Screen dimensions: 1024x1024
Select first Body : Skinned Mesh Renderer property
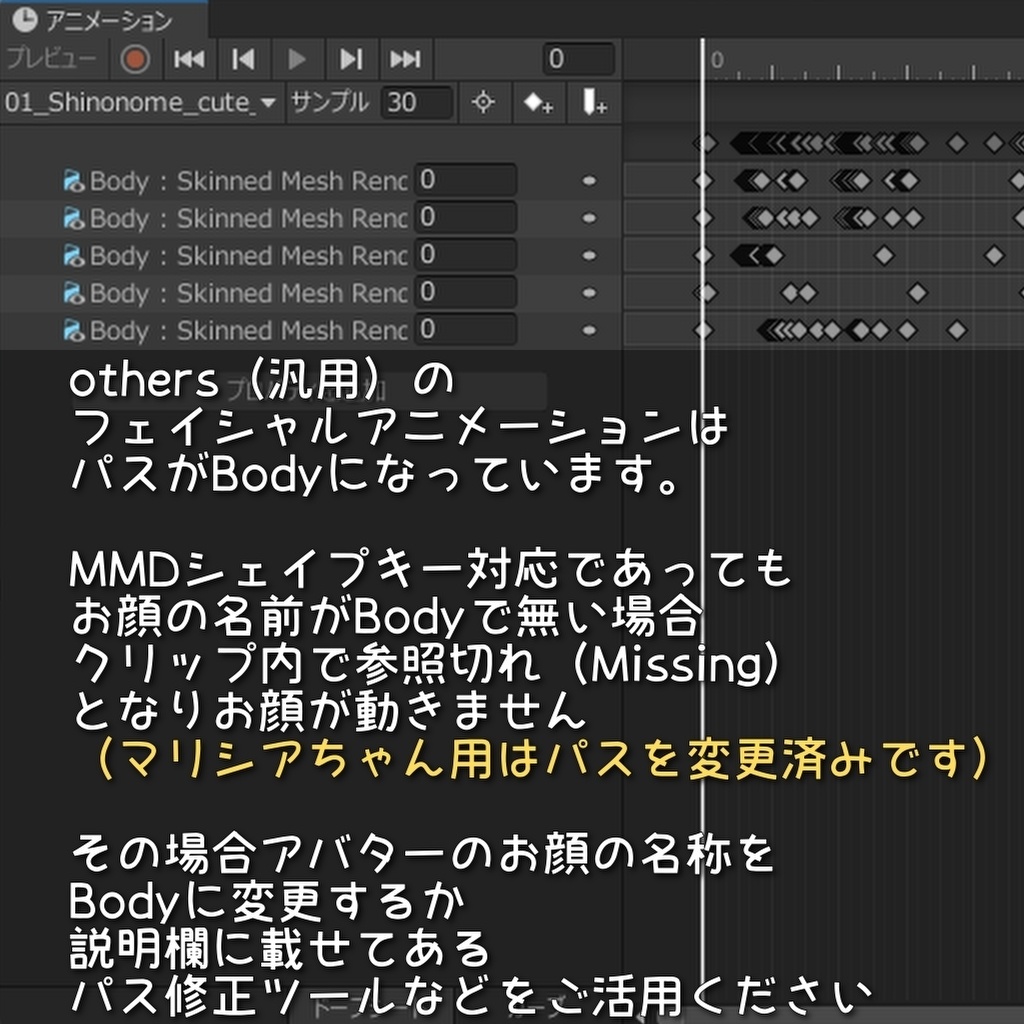click(x=248, y=181)
